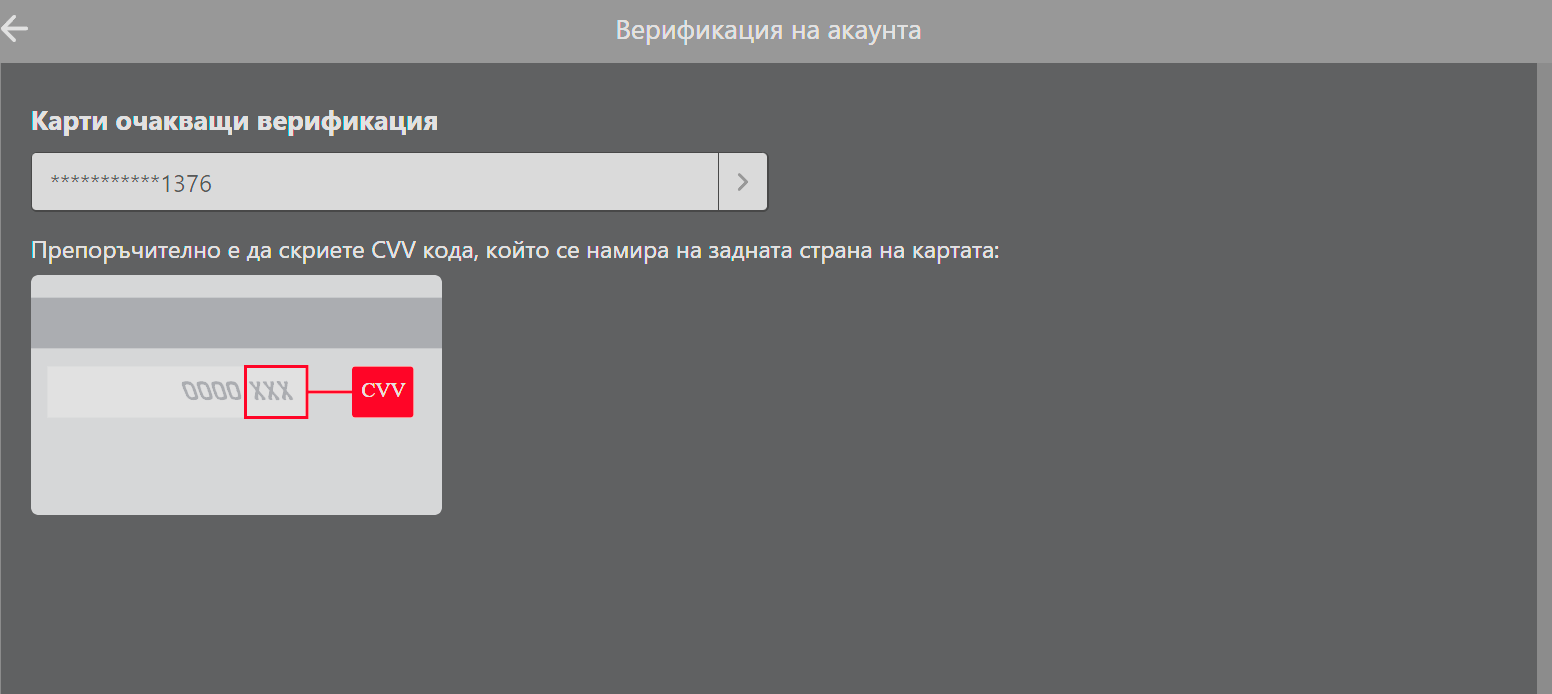Click the vertical scrollbar on the right

(x=1544, y=378)
